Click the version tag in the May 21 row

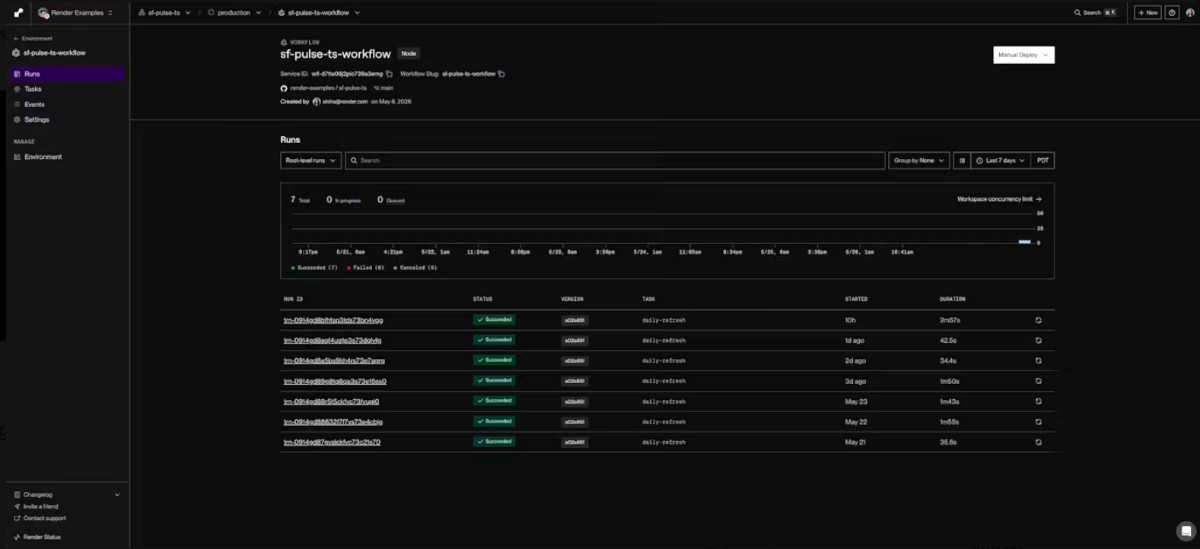(574, 441)
